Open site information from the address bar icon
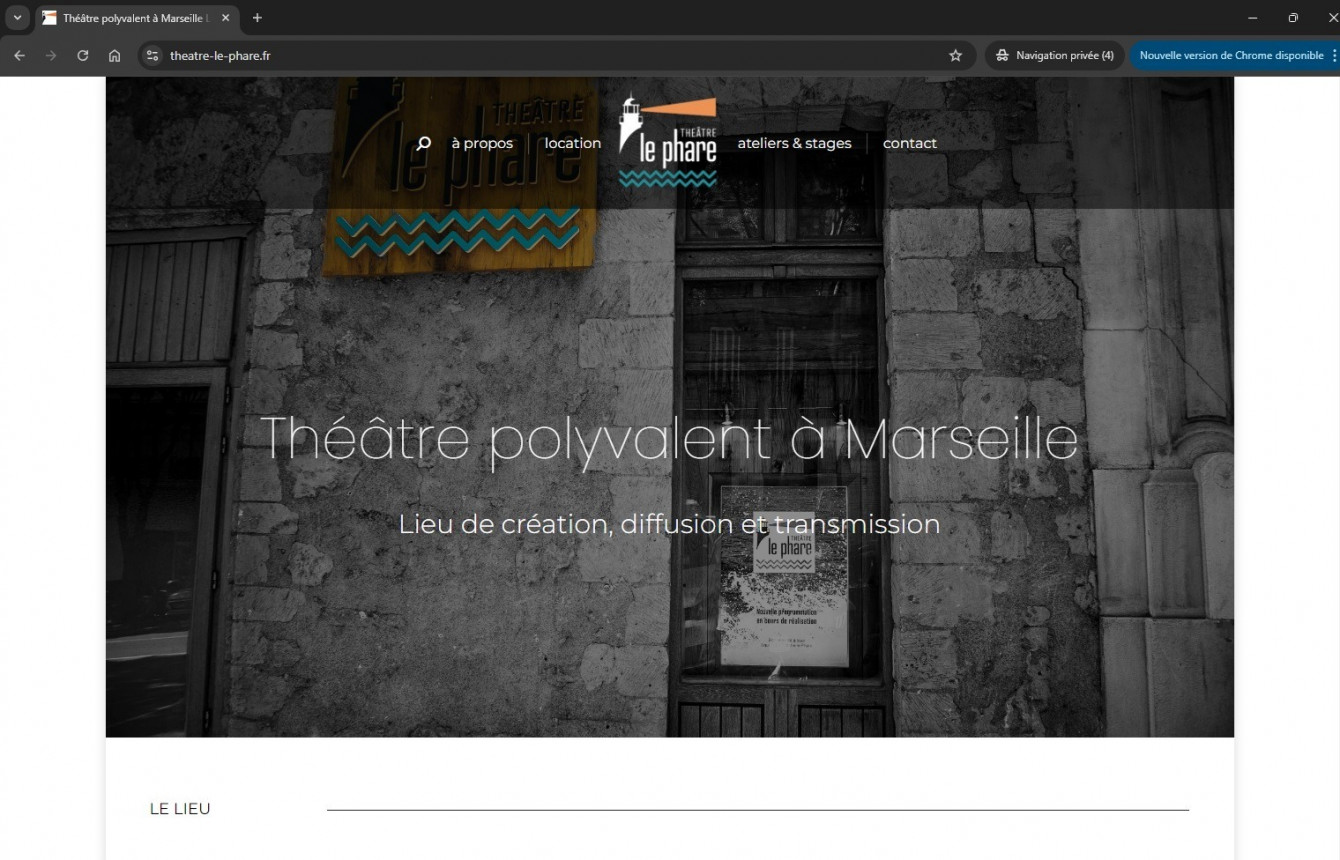Viewport: 1340px width, 860px height. coord(152,55)
